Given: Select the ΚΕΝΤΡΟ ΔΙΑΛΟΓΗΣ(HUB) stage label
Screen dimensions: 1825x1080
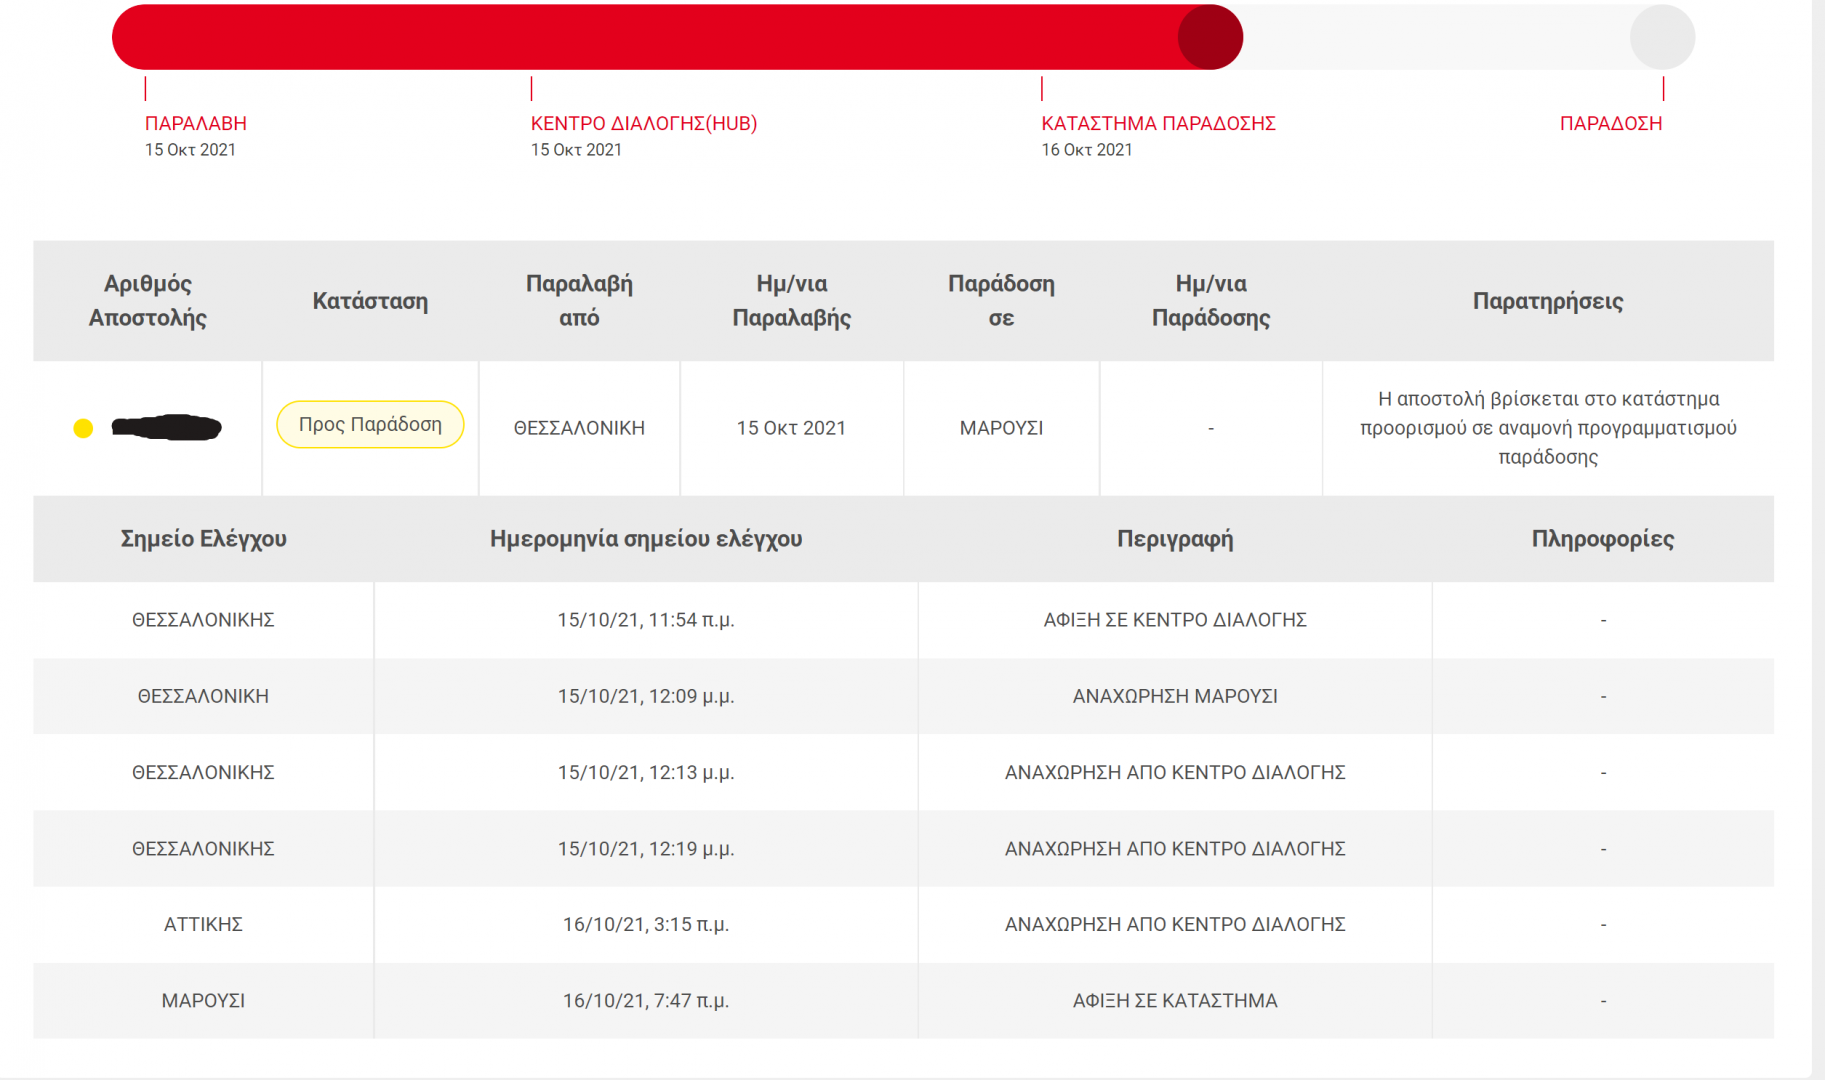Looking at the screenshot, I should coord(644,123).
